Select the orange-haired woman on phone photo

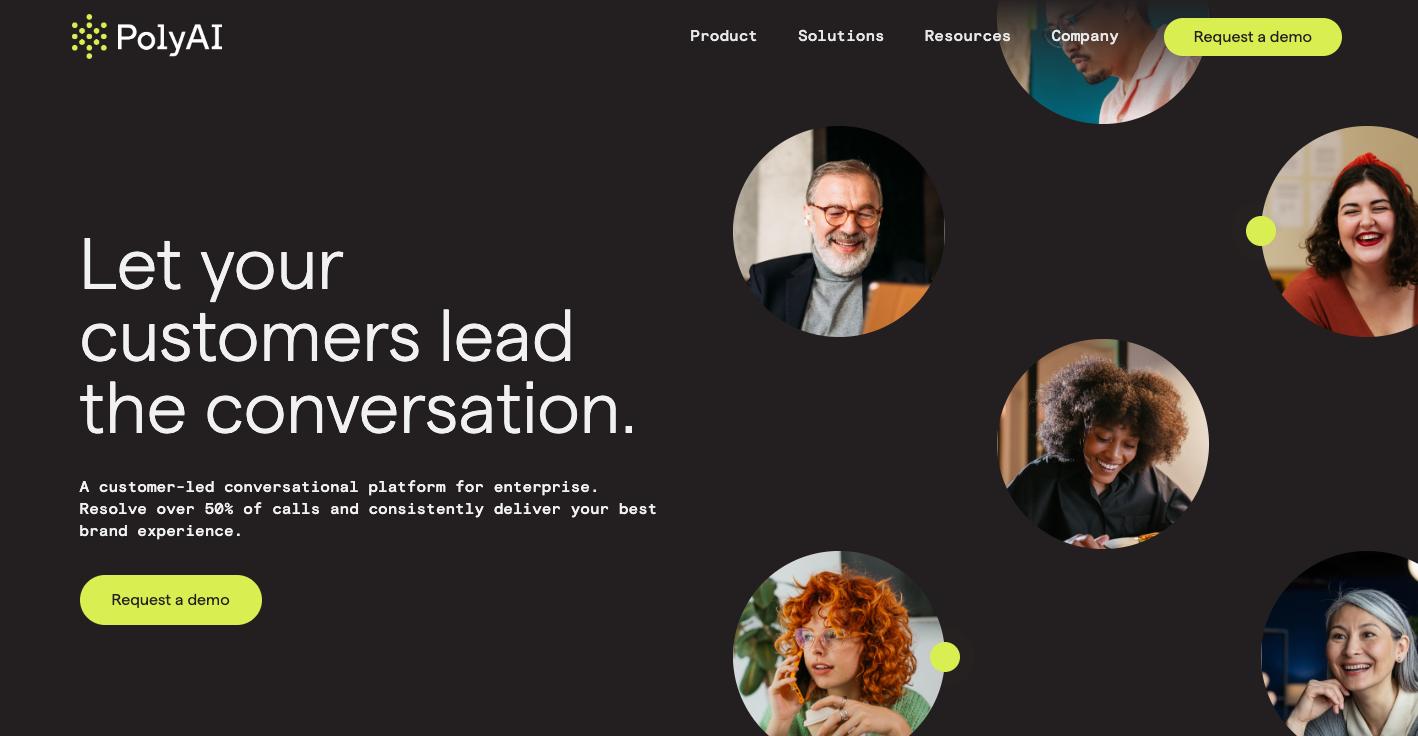click(839, 644)
